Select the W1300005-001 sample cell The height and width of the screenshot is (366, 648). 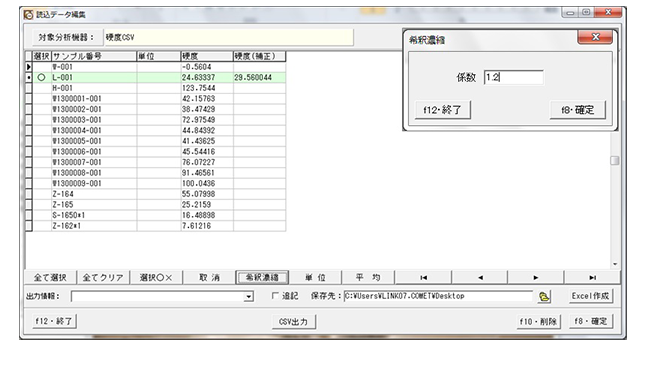click(94, 141)
